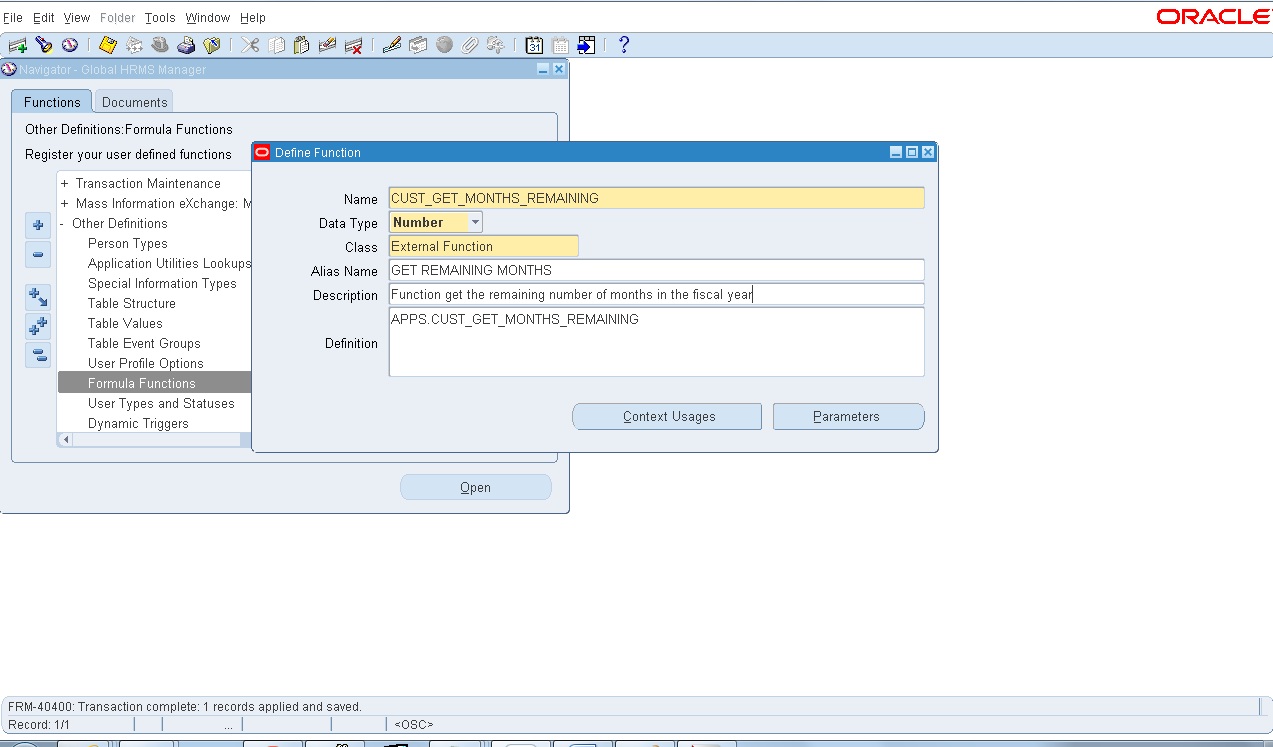Click the Navigator collapse all button
The height and width of the screenshot is (747, 1273).
point(38,355)
